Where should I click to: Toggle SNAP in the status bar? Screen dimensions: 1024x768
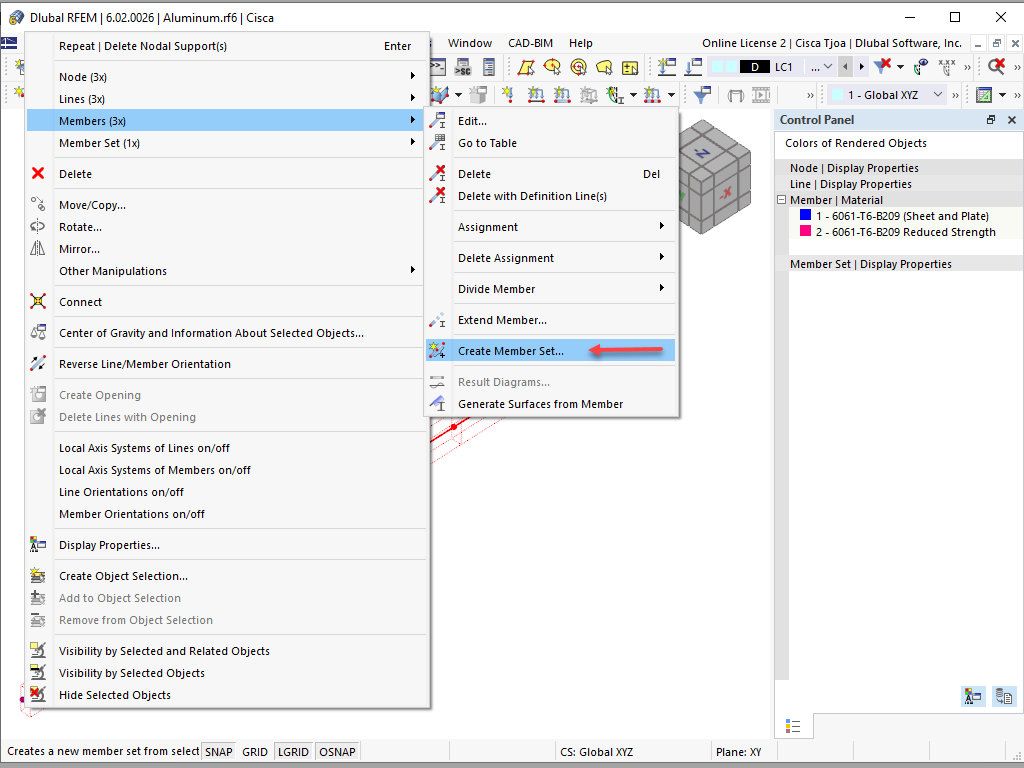click(219, 752)
